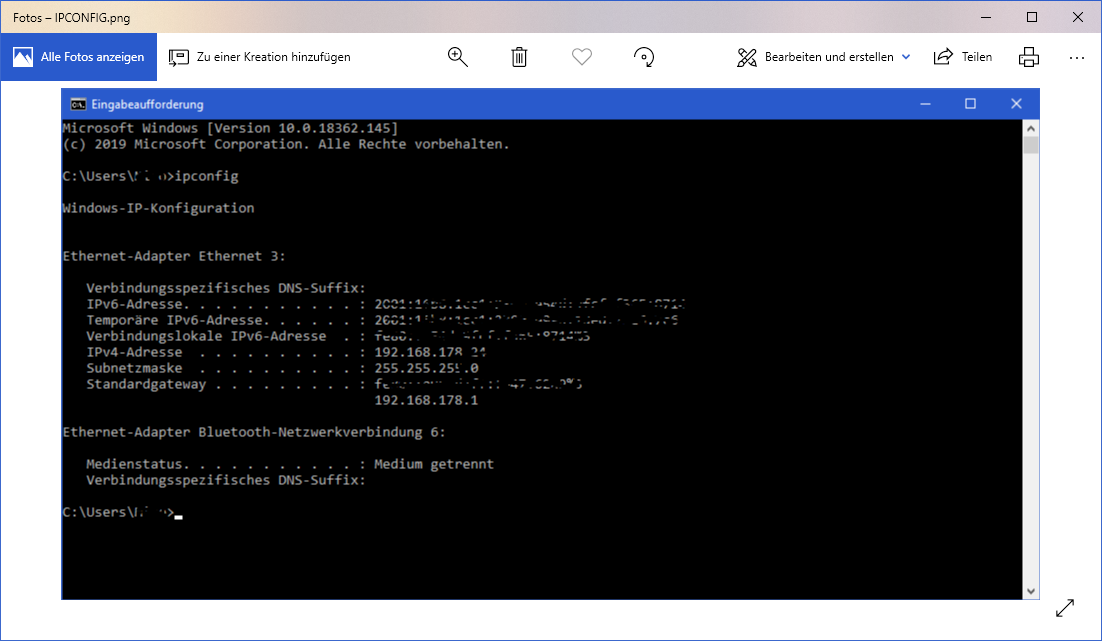The height and width of the screenshot is (641, 1102).
Task: Click the Teilen share arrow icon
Action: pyautogui.click(x=943, y=56)
